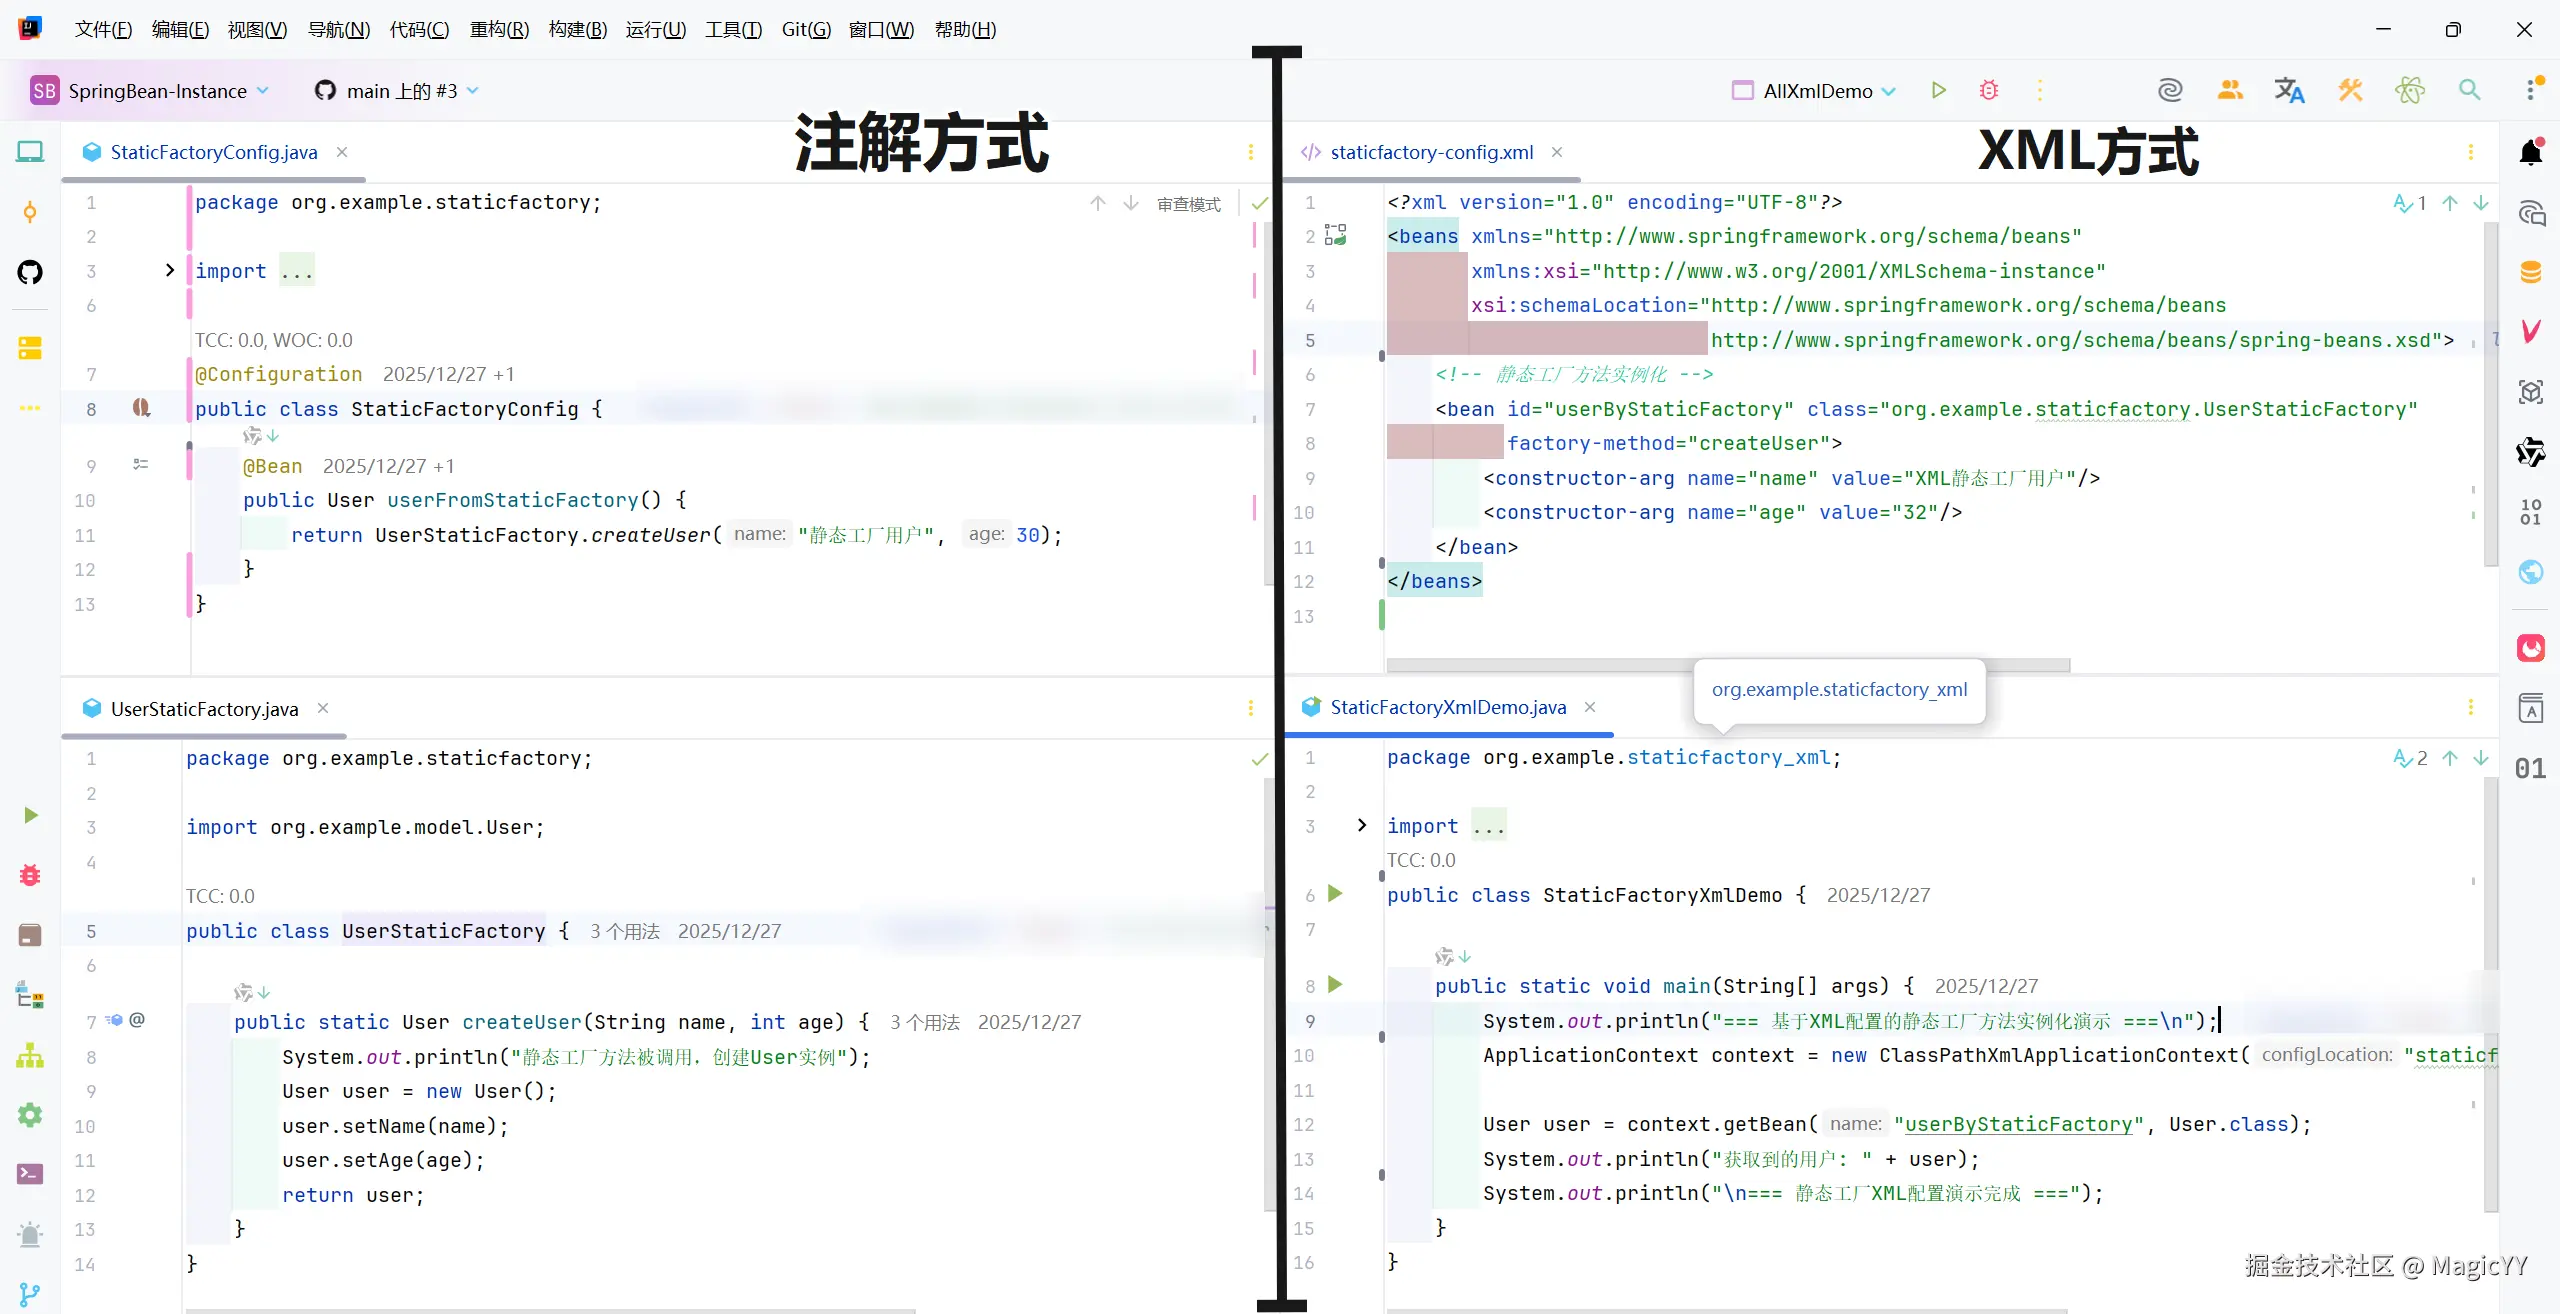Expand folded imports in StaticFactoryXmlDemo.java
2560x1314 pixels.
[x=1361, y=826]
